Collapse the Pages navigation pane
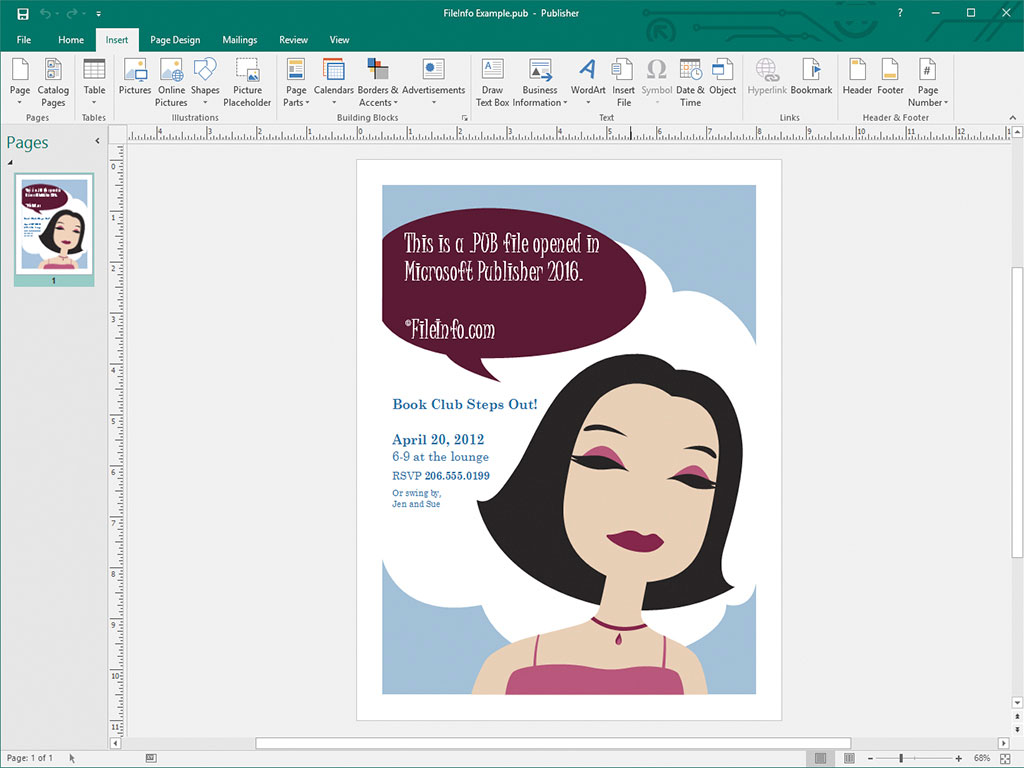Screen dimensions: 1024x768 point(97,141)
